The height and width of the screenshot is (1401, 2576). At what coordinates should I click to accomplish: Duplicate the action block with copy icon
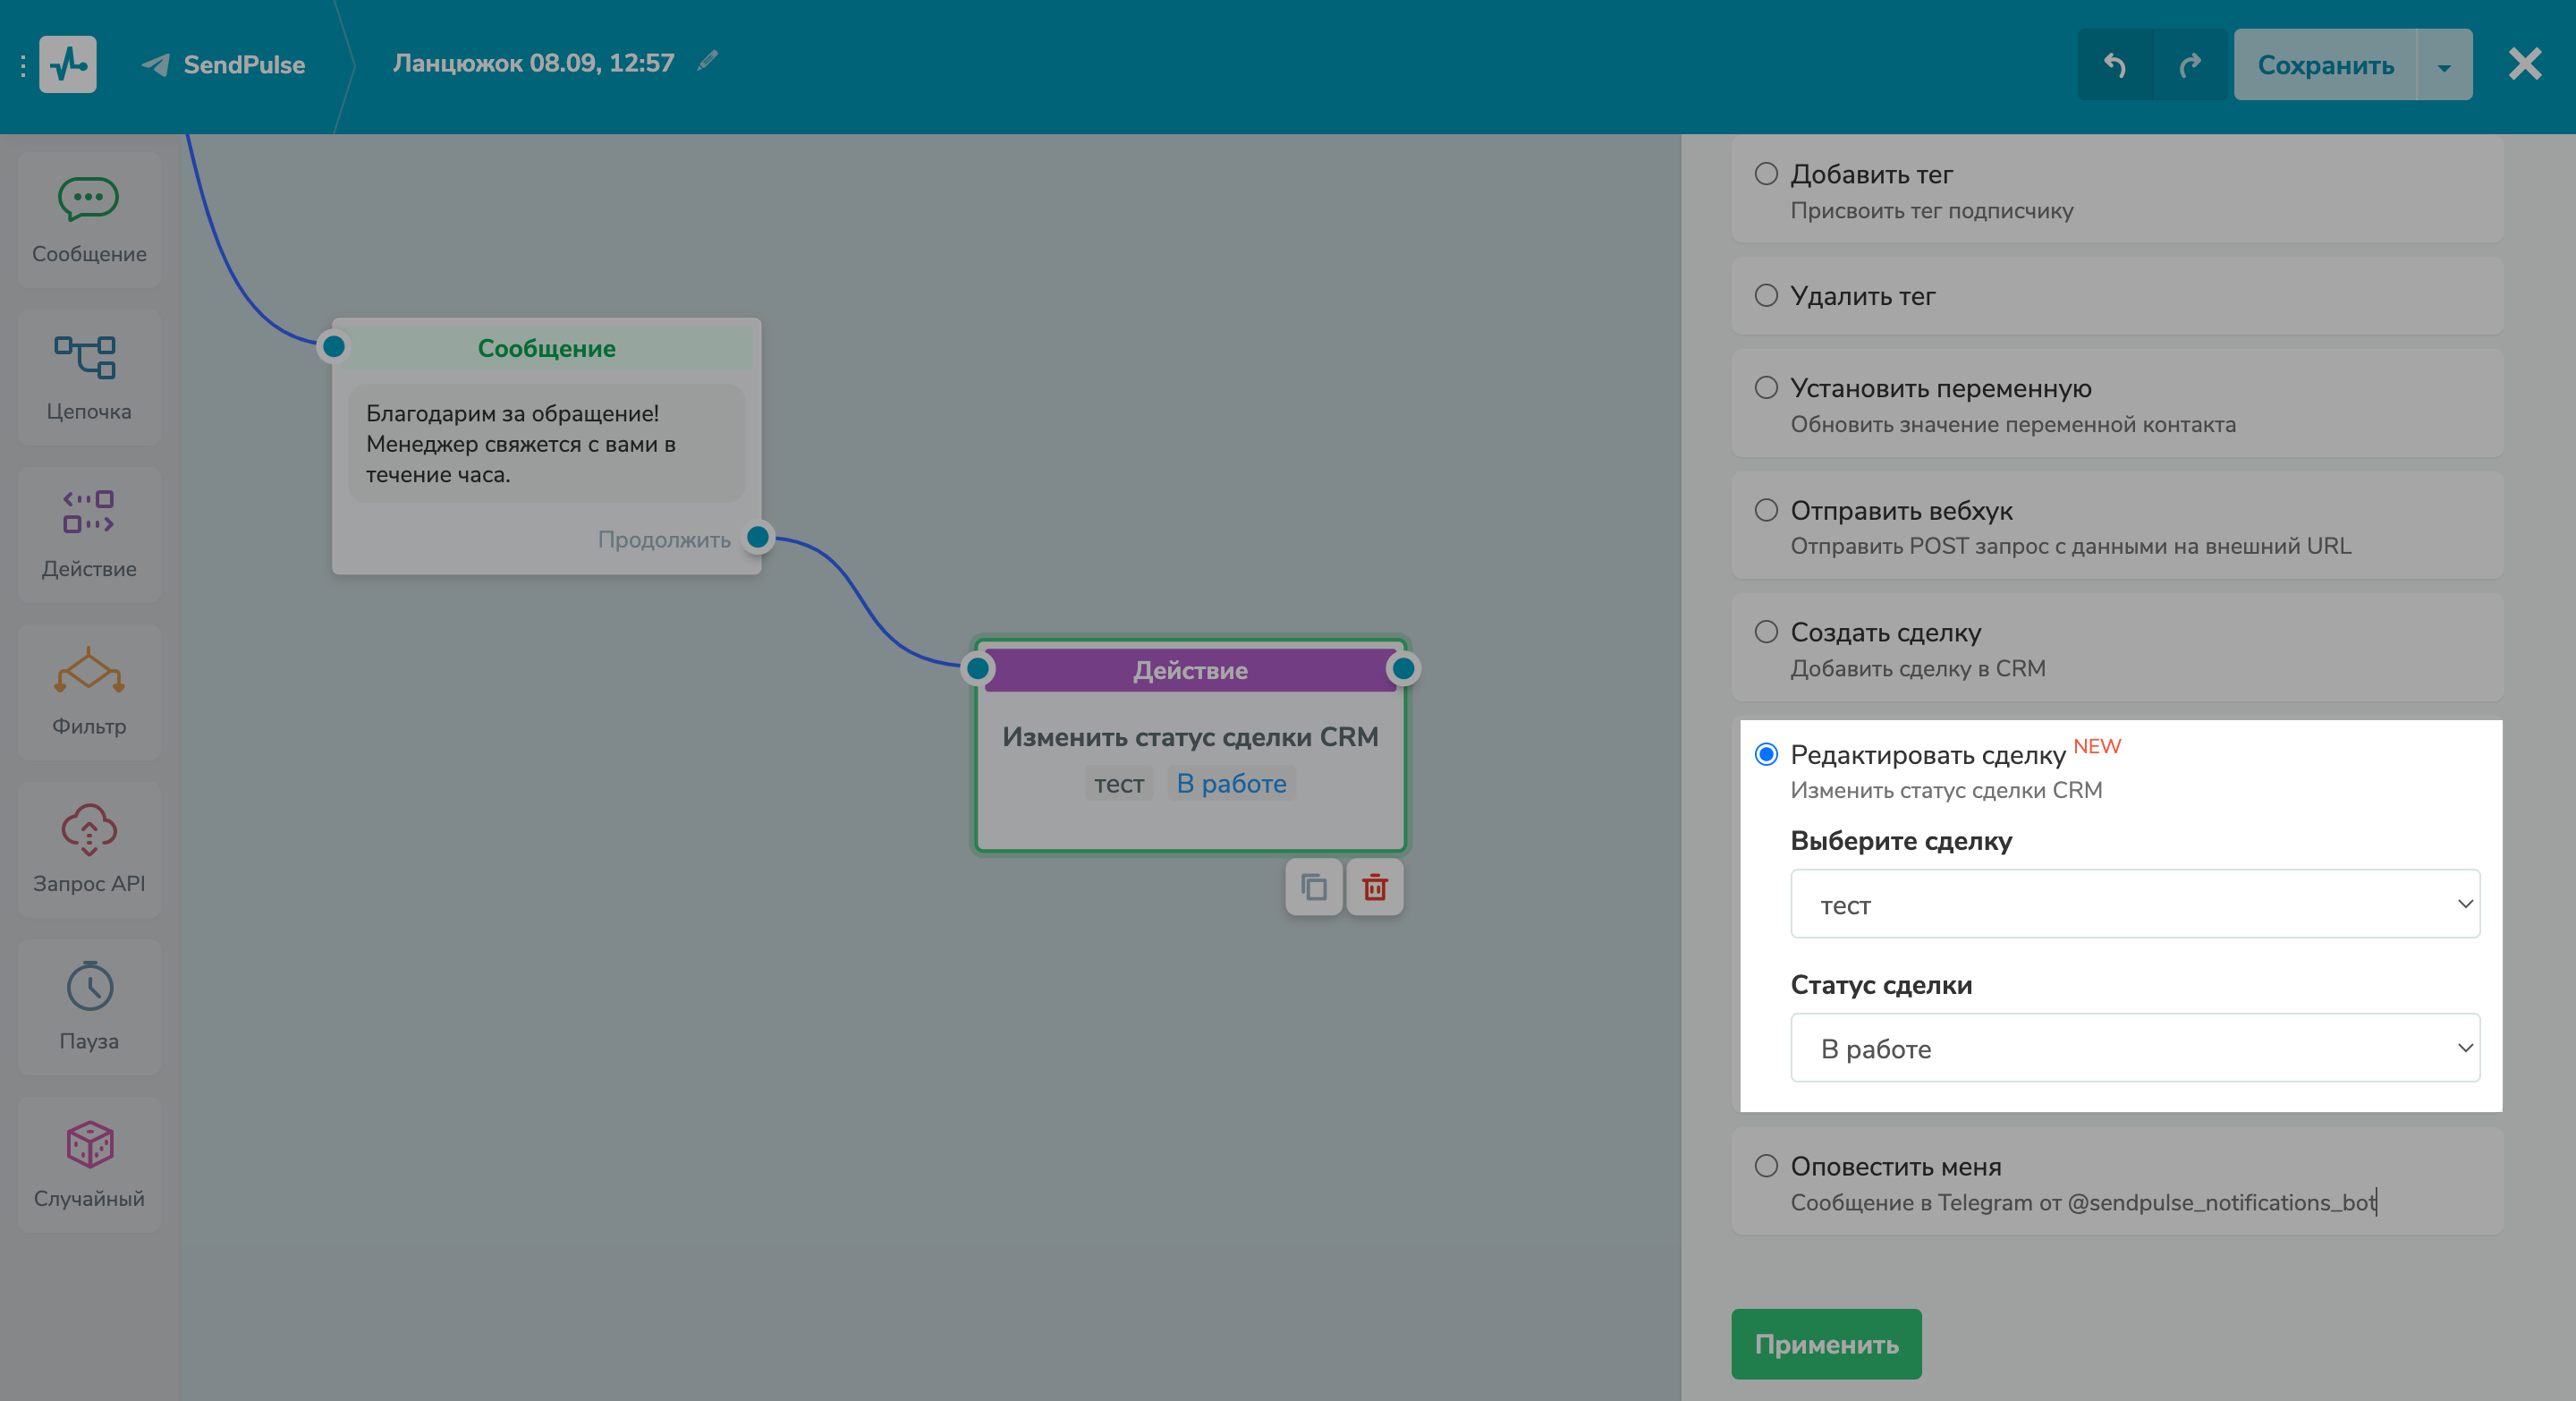point(1313,887)
